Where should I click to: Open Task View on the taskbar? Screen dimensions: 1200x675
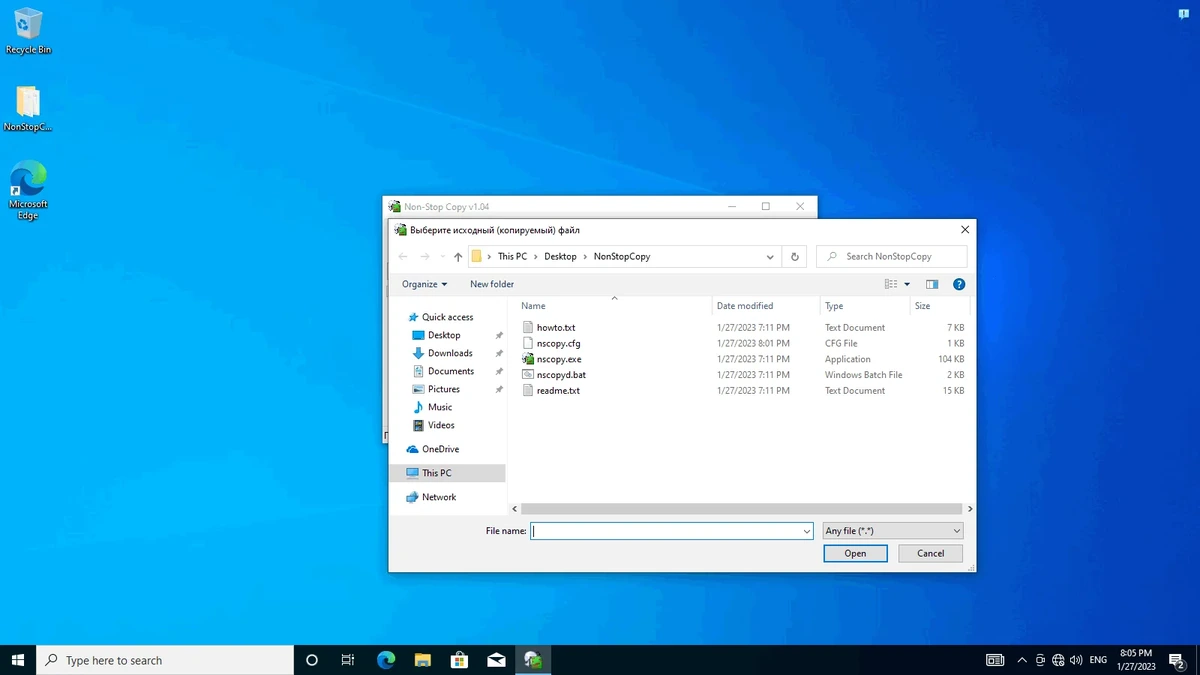coord(348,660)
